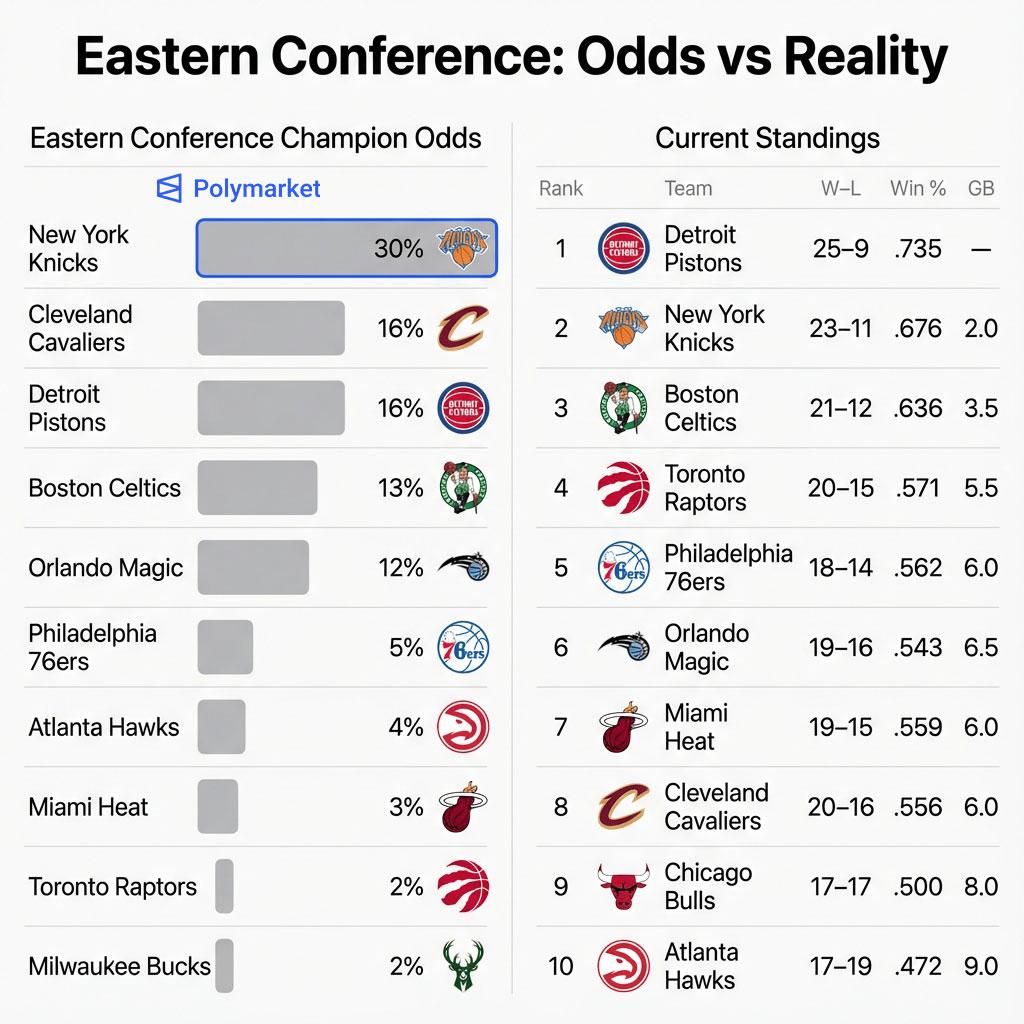Click the Milwaukee Bucks deer logo
This screenshot has height=1024, width=1024.
tap(463, 965)
